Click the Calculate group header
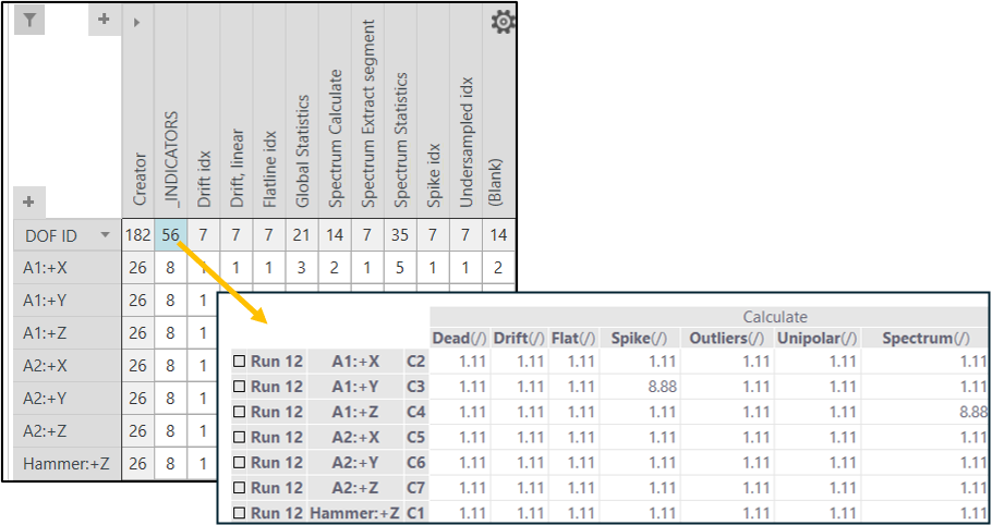The height and width of the screenshot is (525, 991). (x=775, y=316)
